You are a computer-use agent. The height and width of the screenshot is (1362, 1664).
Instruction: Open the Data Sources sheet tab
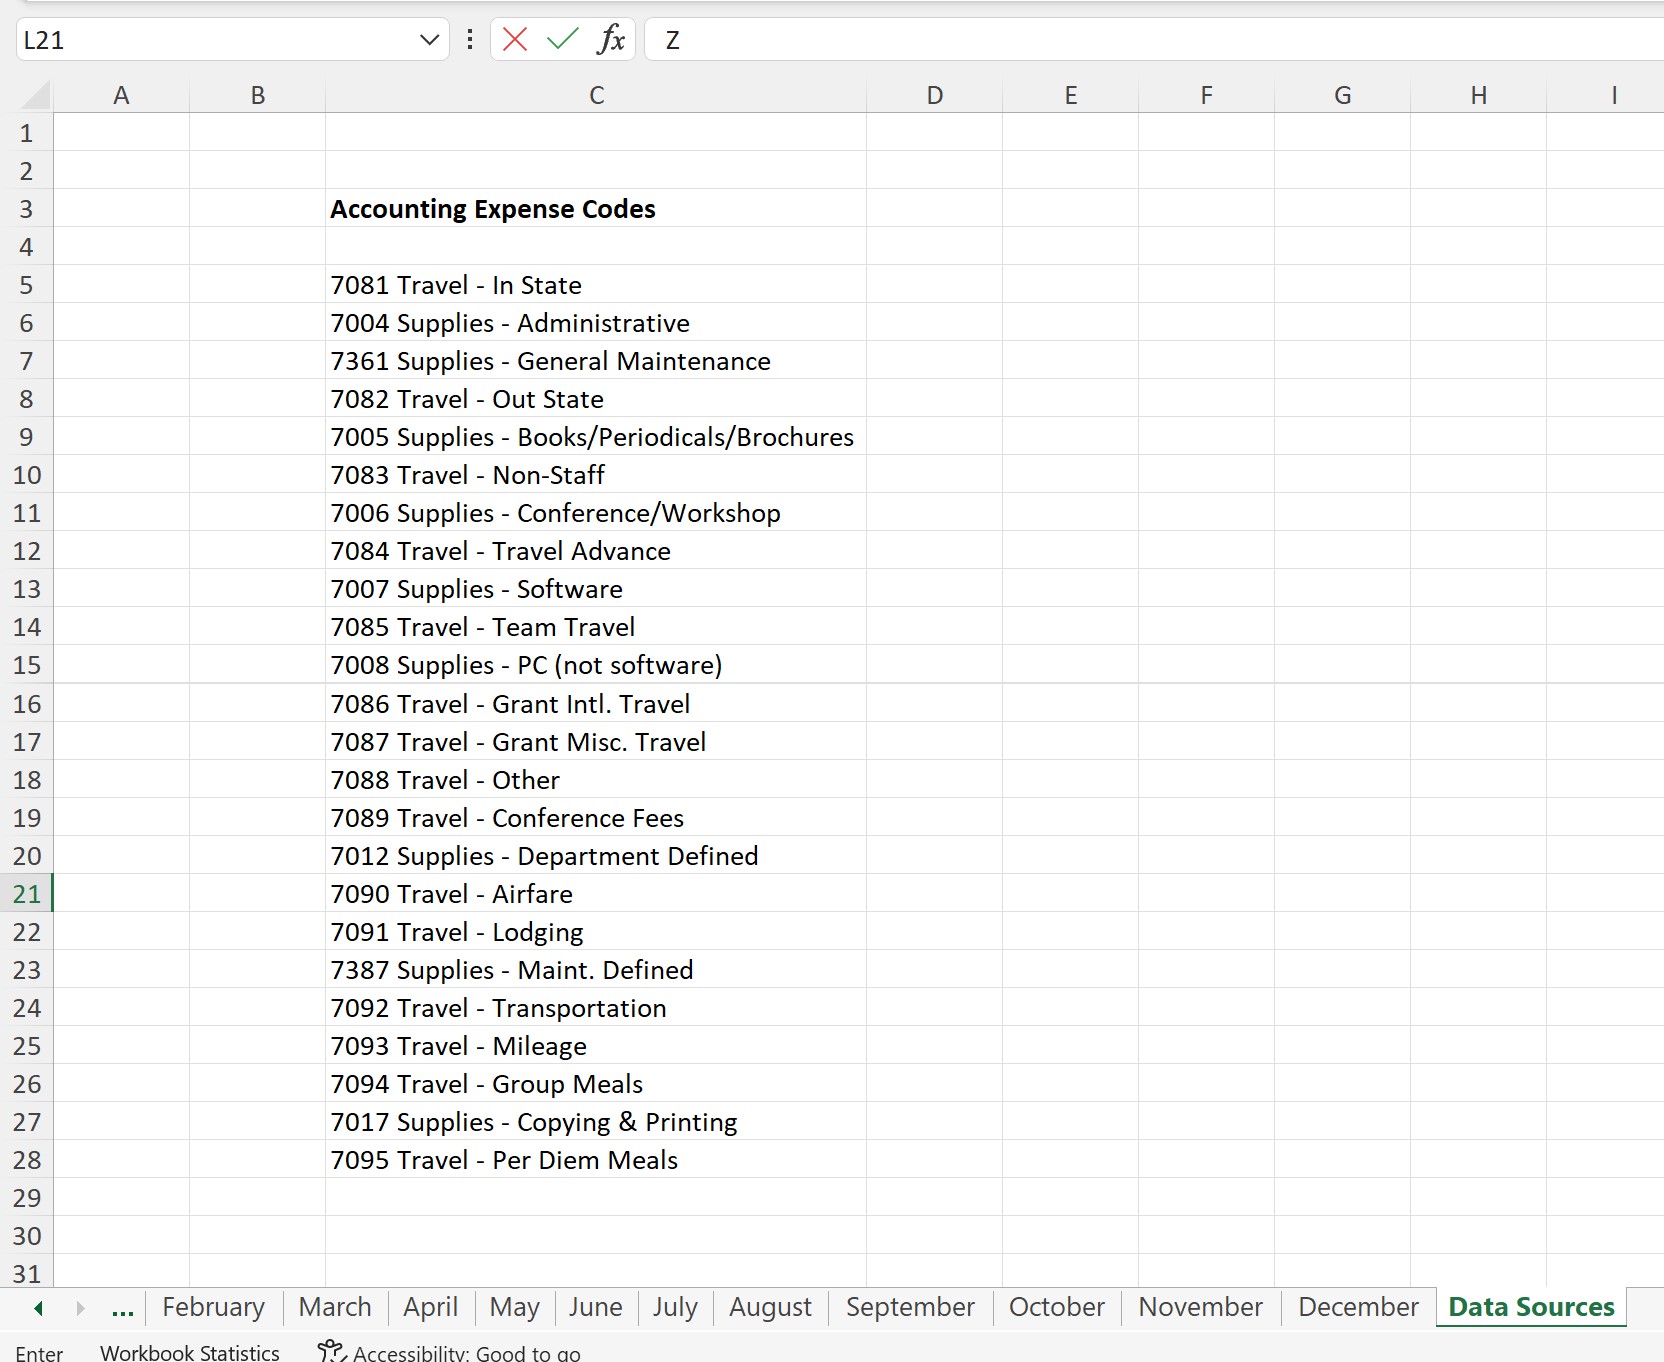(1529, 1307)
